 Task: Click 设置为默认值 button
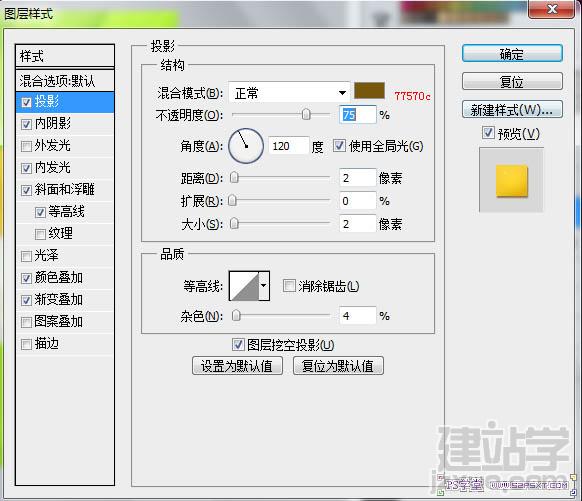[x=237, y=366]
